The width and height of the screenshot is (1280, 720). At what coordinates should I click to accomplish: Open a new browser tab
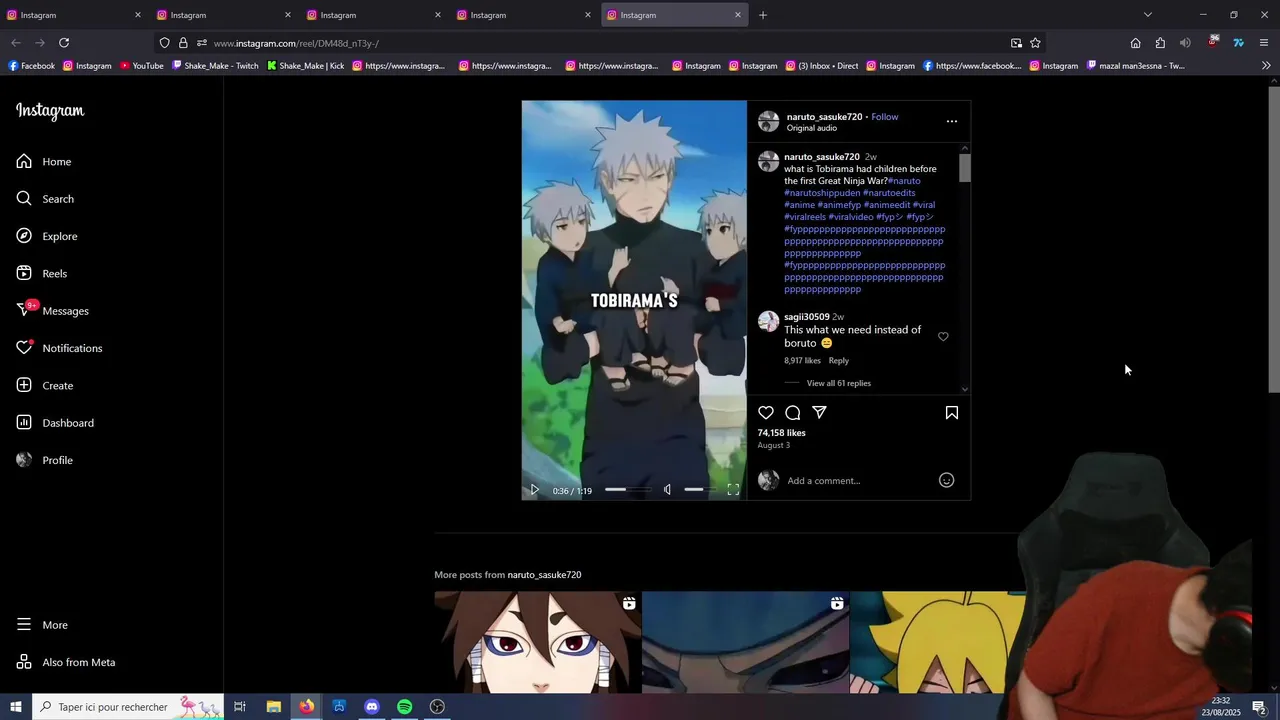click(x=763, y=15)
